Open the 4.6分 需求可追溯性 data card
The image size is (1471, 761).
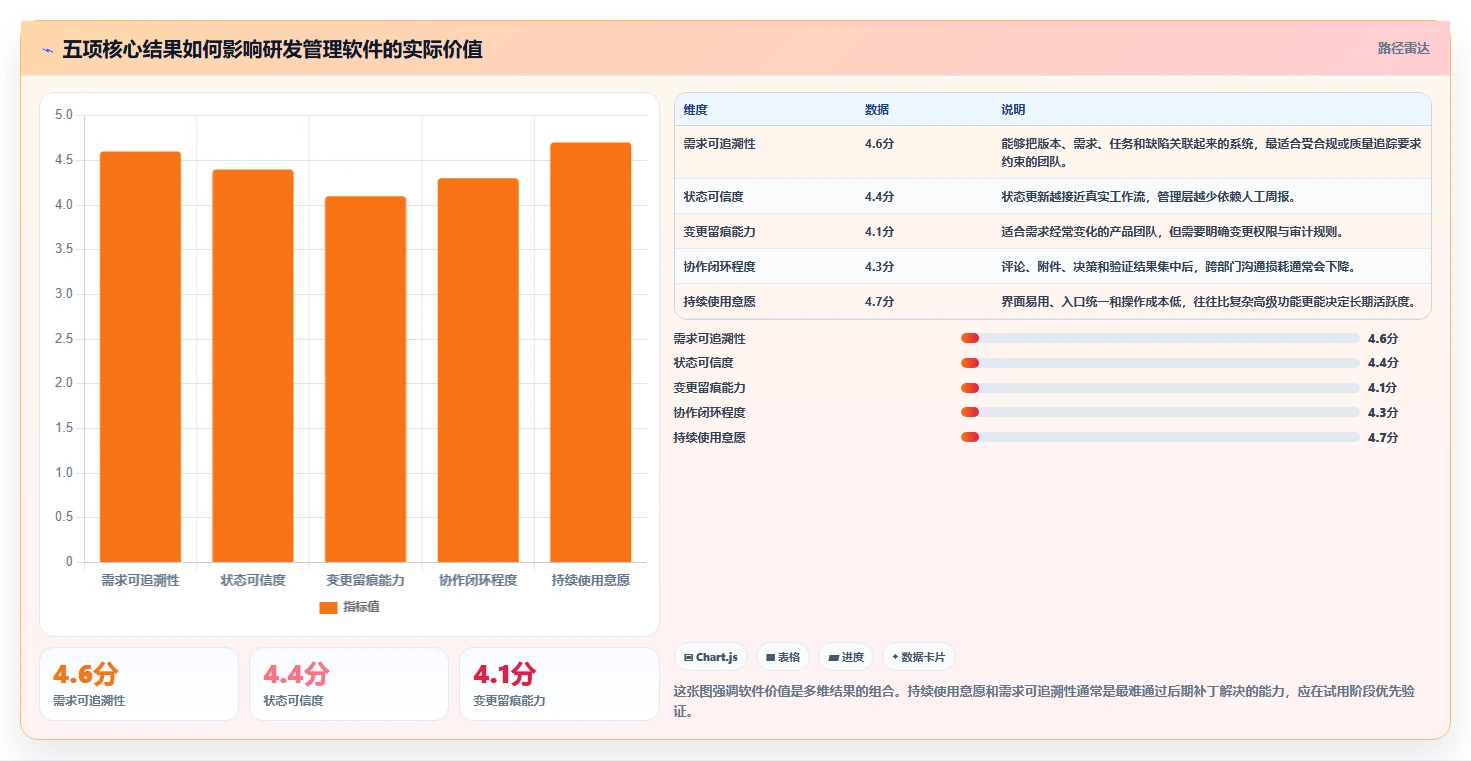139,684
